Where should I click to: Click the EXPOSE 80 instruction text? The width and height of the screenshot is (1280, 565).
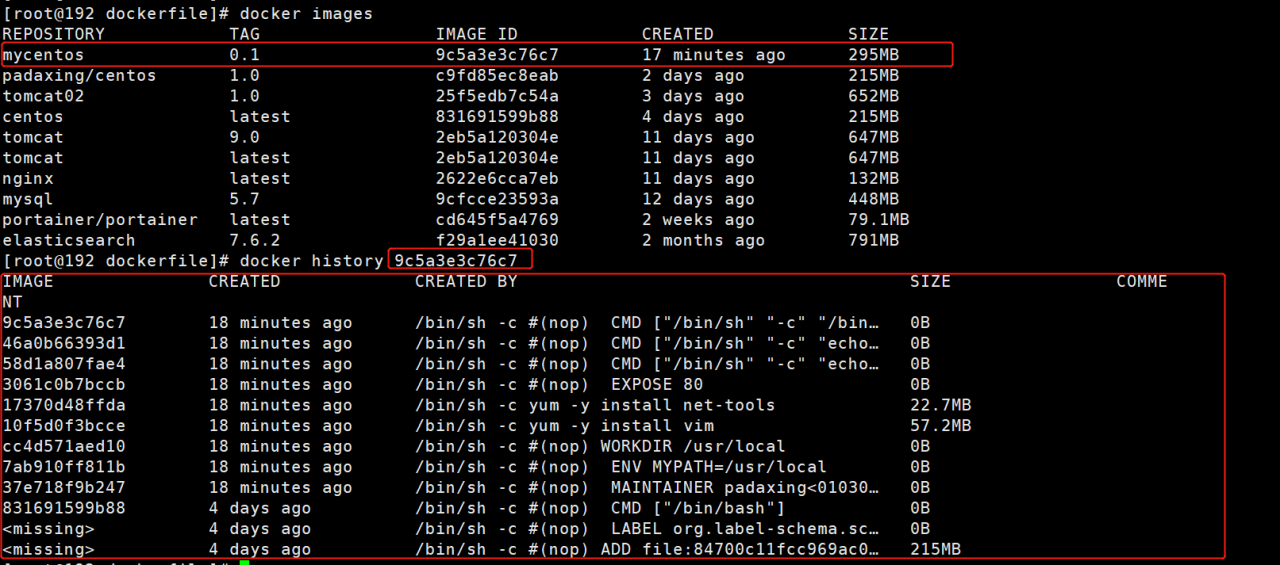click(x=656, y=385)
